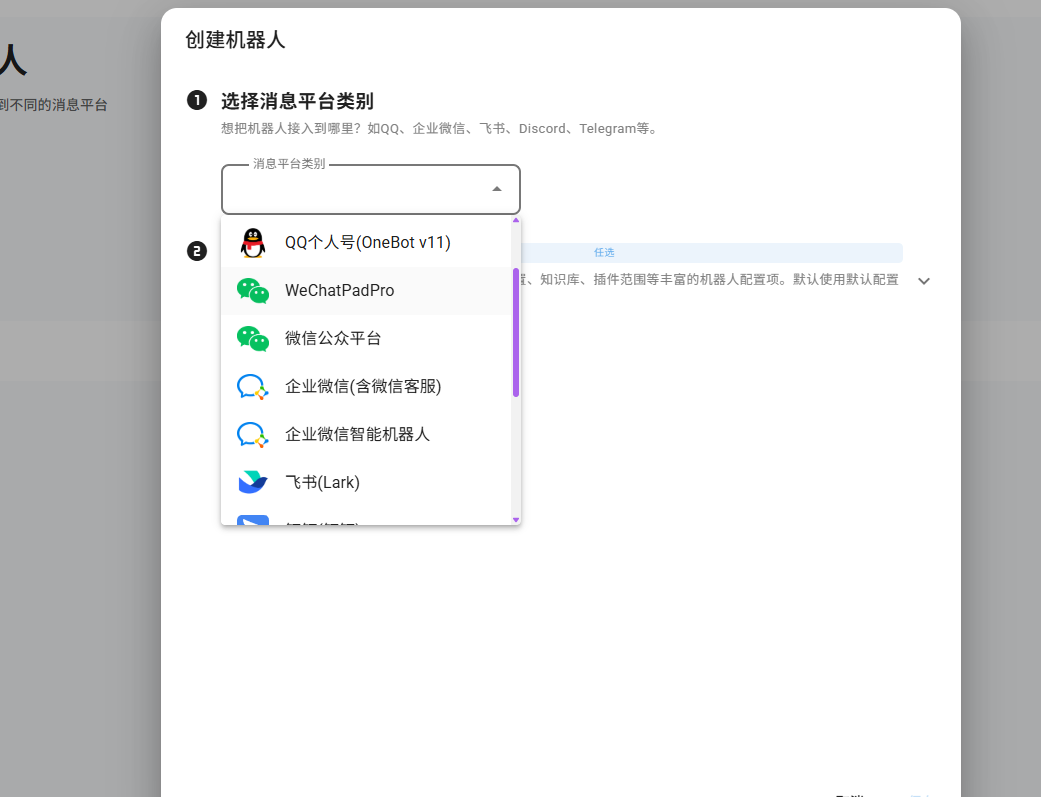Collapse the 消息平台类别 dropdown via its caret
Screen dimensions: 1041x797
tap(496, 188)
